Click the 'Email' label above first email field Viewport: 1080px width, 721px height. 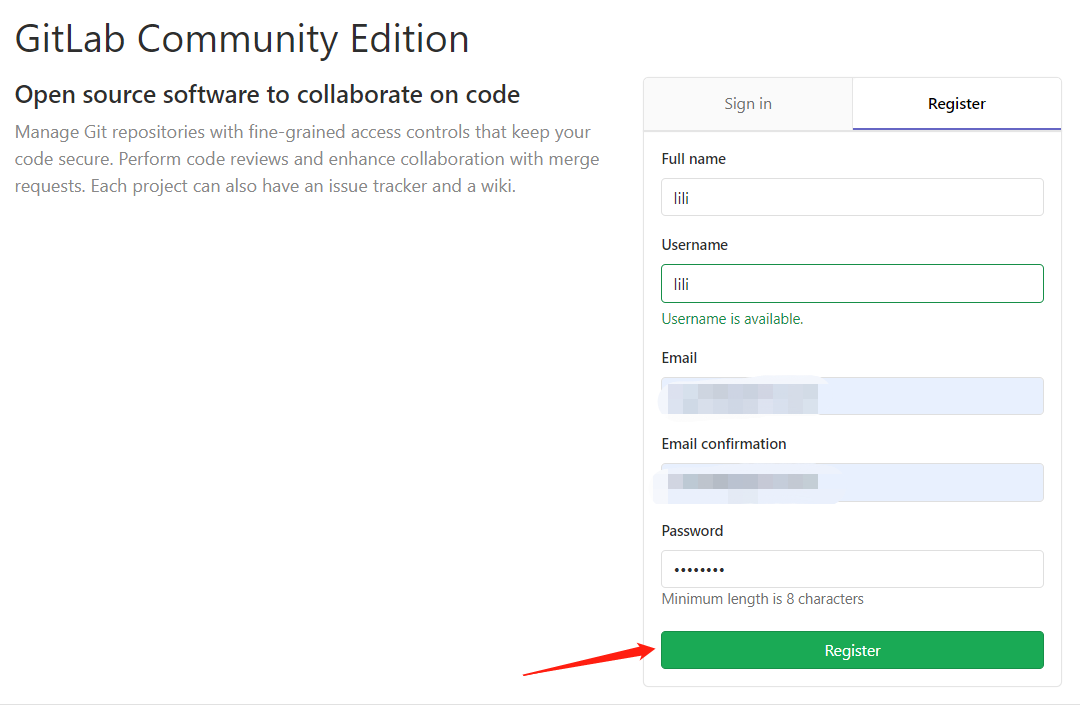pyautogui.click(x=679, y=358)
